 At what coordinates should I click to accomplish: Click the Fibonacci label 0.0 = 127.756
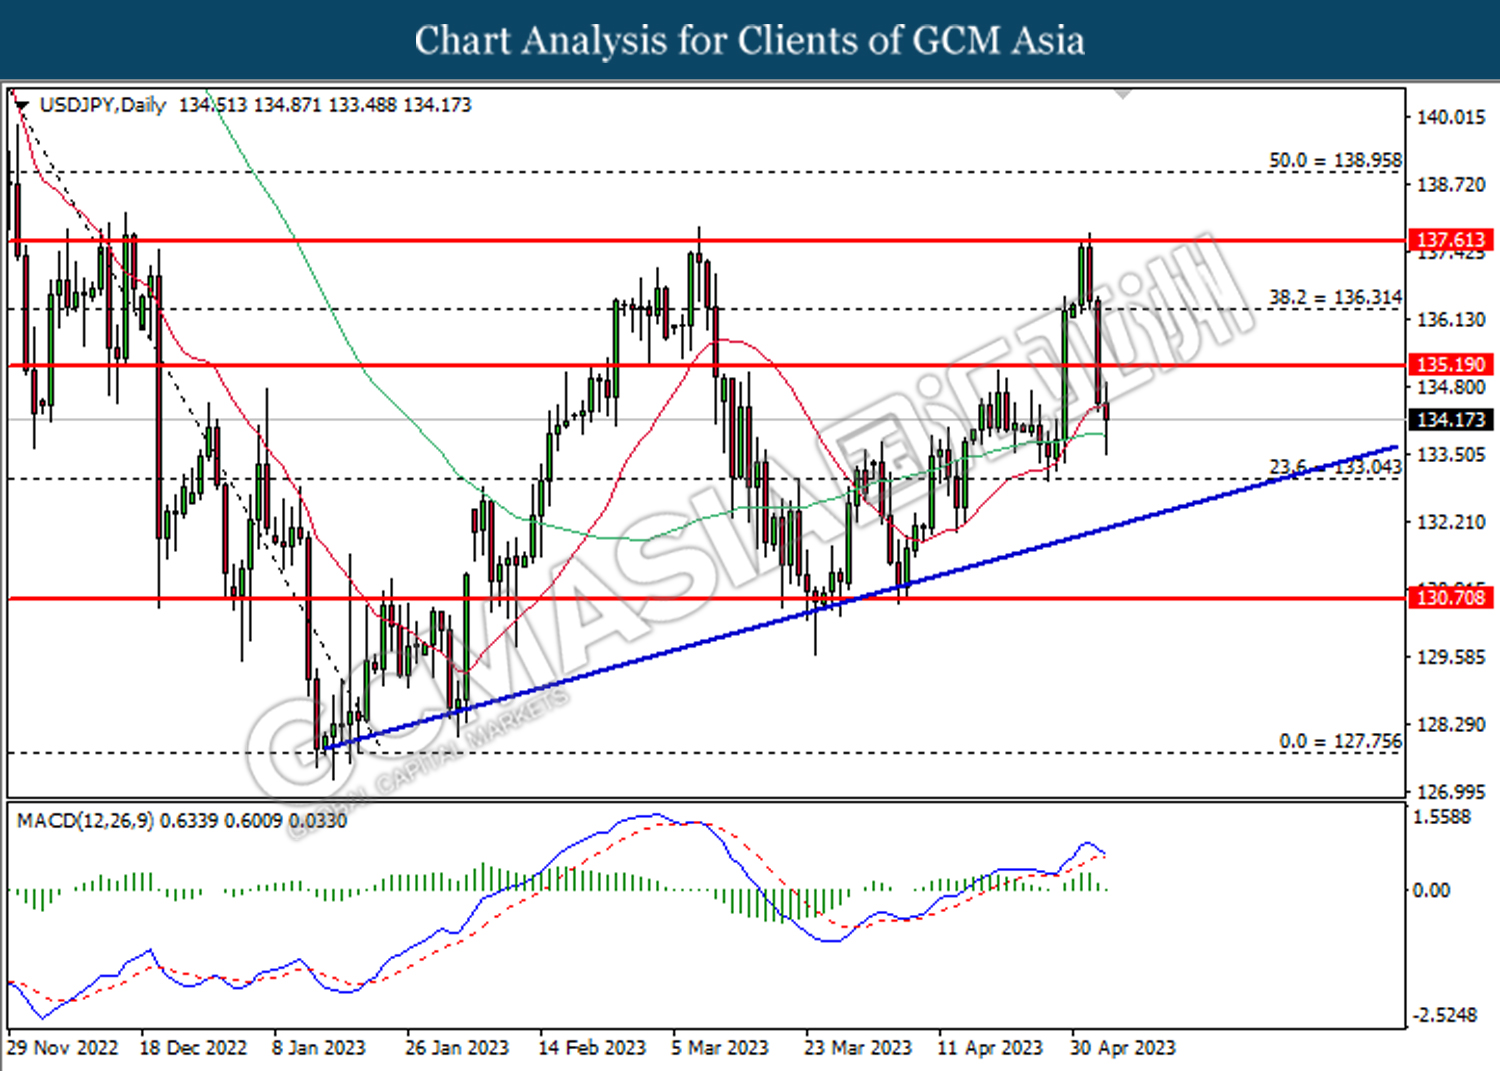pyautogui.click(x=1340, y=742)
